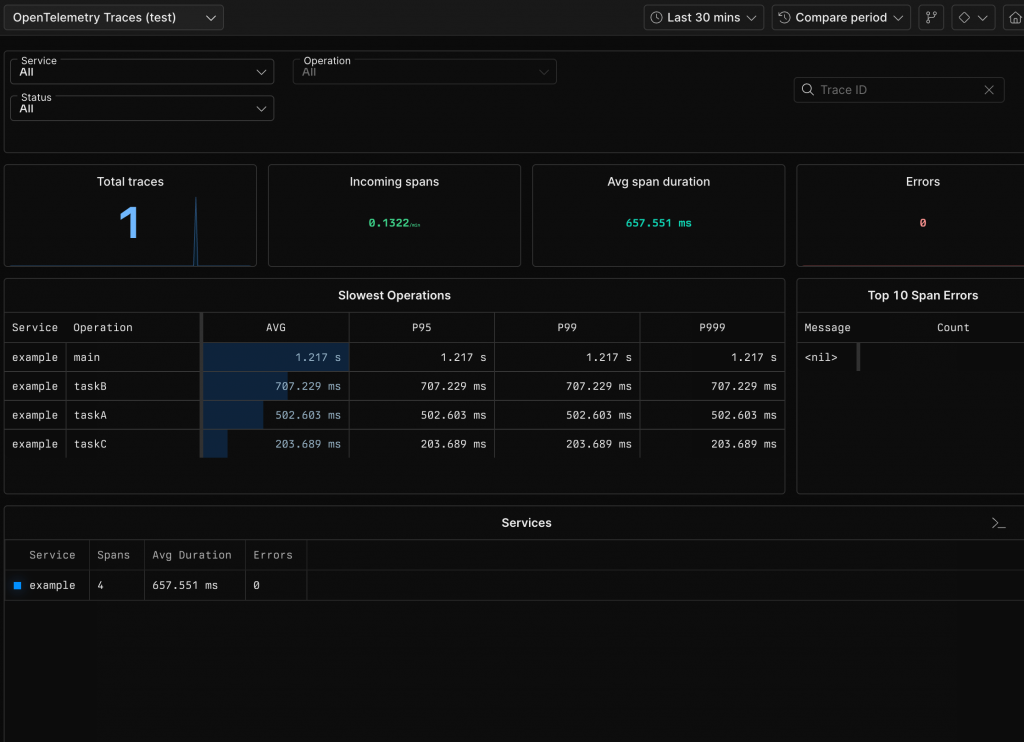Click the Total traces sparkline chart
1024x742 pixels.
click(x=195, y=231)
